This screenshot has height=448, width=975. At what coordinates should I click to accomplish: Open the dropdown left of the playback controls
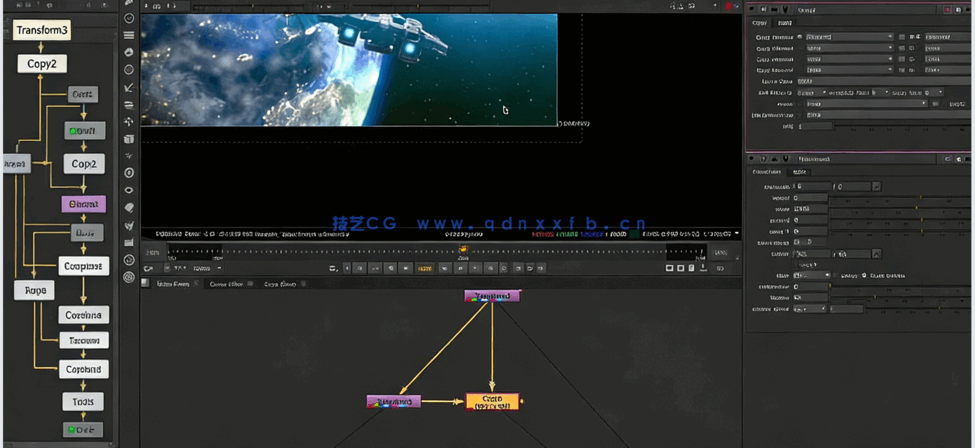pos(205,268)
